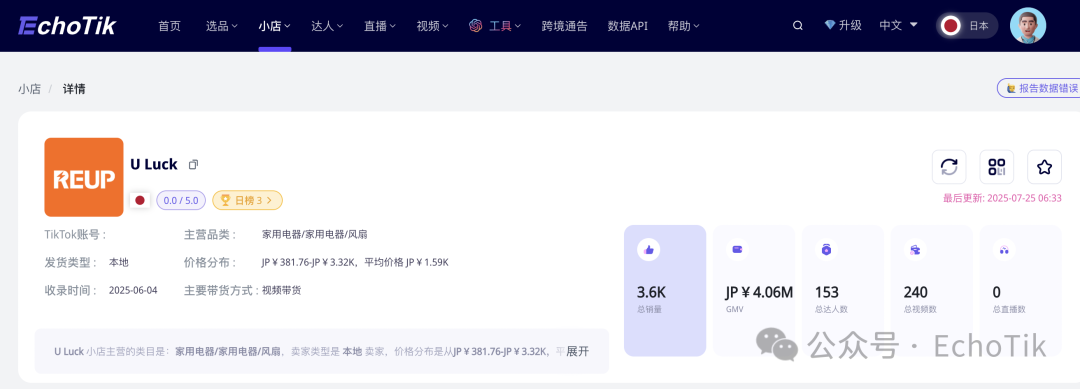Viewport: 1080px width, 389px height.
Task: Click the 本地 发货类型 value
Action: (118, 262)
